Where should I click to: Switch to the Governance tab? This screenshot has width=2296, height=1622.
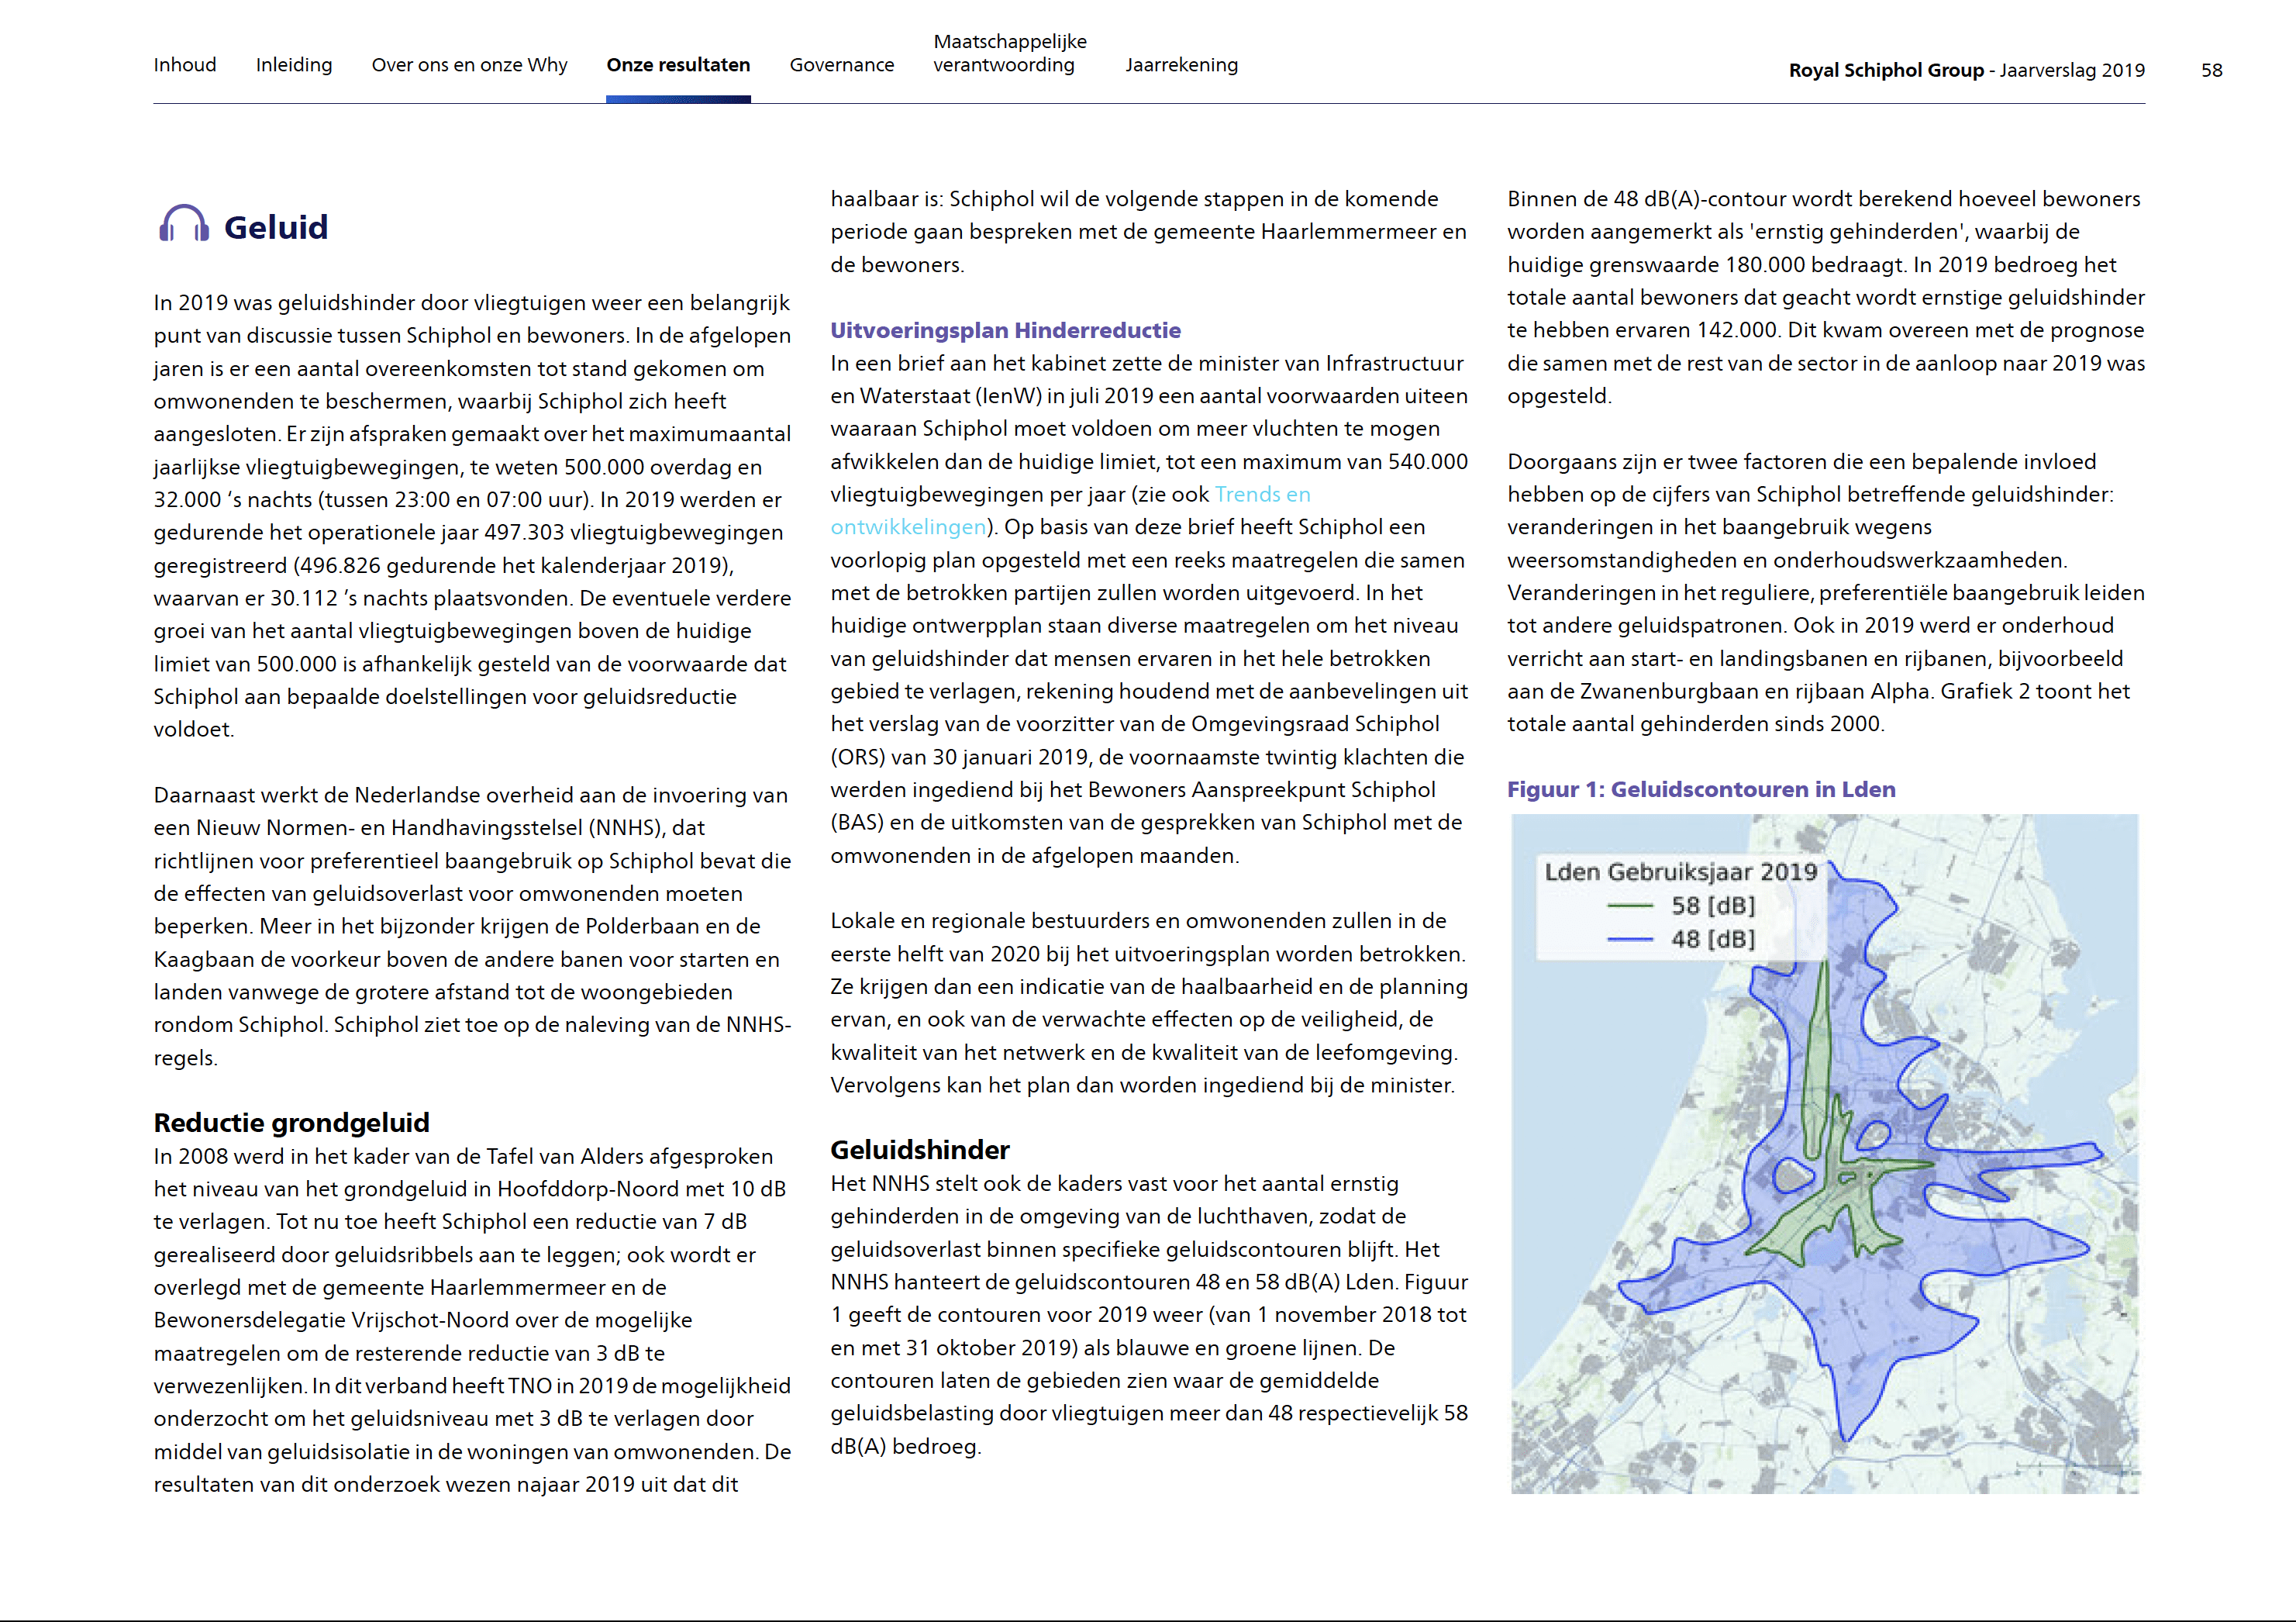pos(841,65)
